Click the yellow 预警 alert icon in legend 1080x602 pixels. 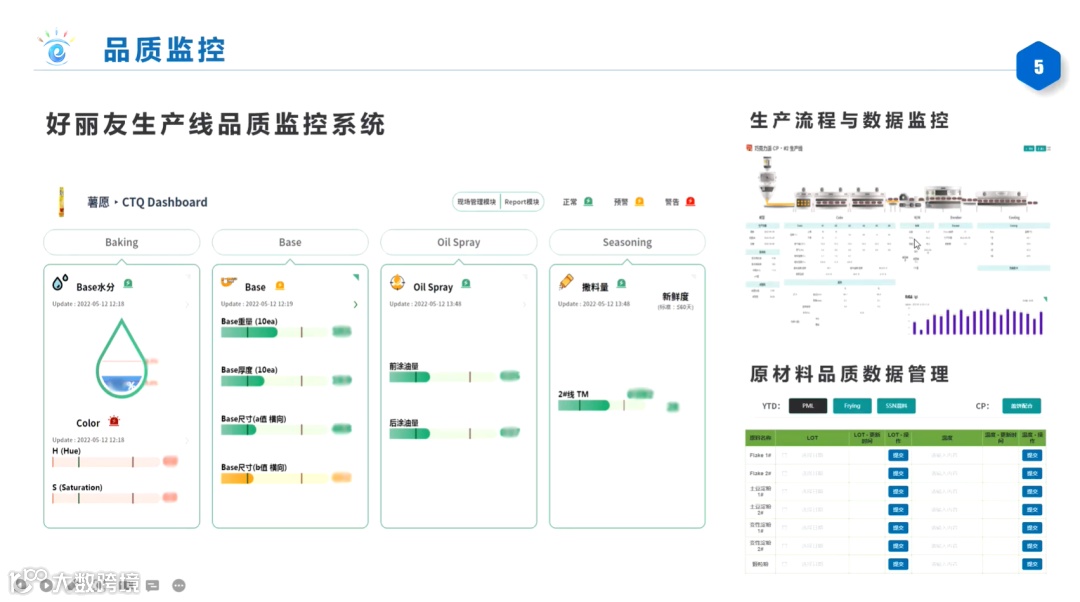(639, 201)
